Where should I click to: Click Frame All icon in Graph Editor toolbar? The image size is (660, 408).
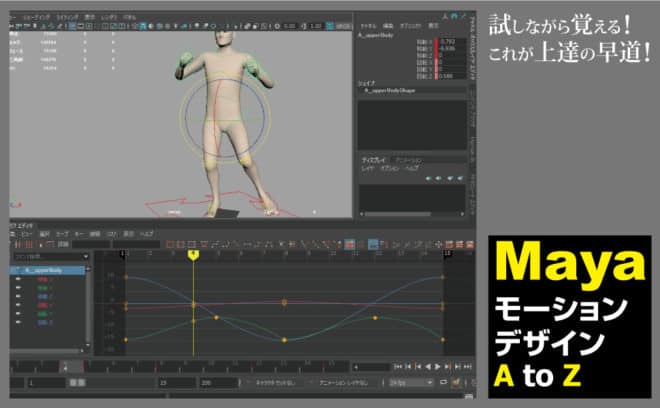tap(170, 244)
